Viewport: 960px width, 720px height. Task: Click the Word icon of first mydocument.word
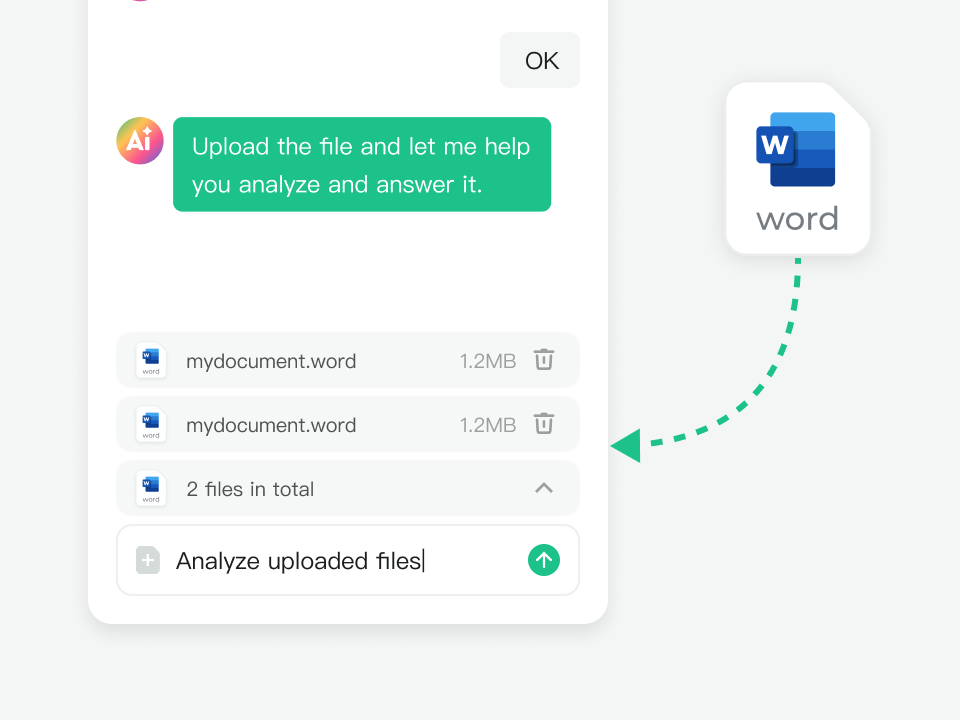coord(151,360)
